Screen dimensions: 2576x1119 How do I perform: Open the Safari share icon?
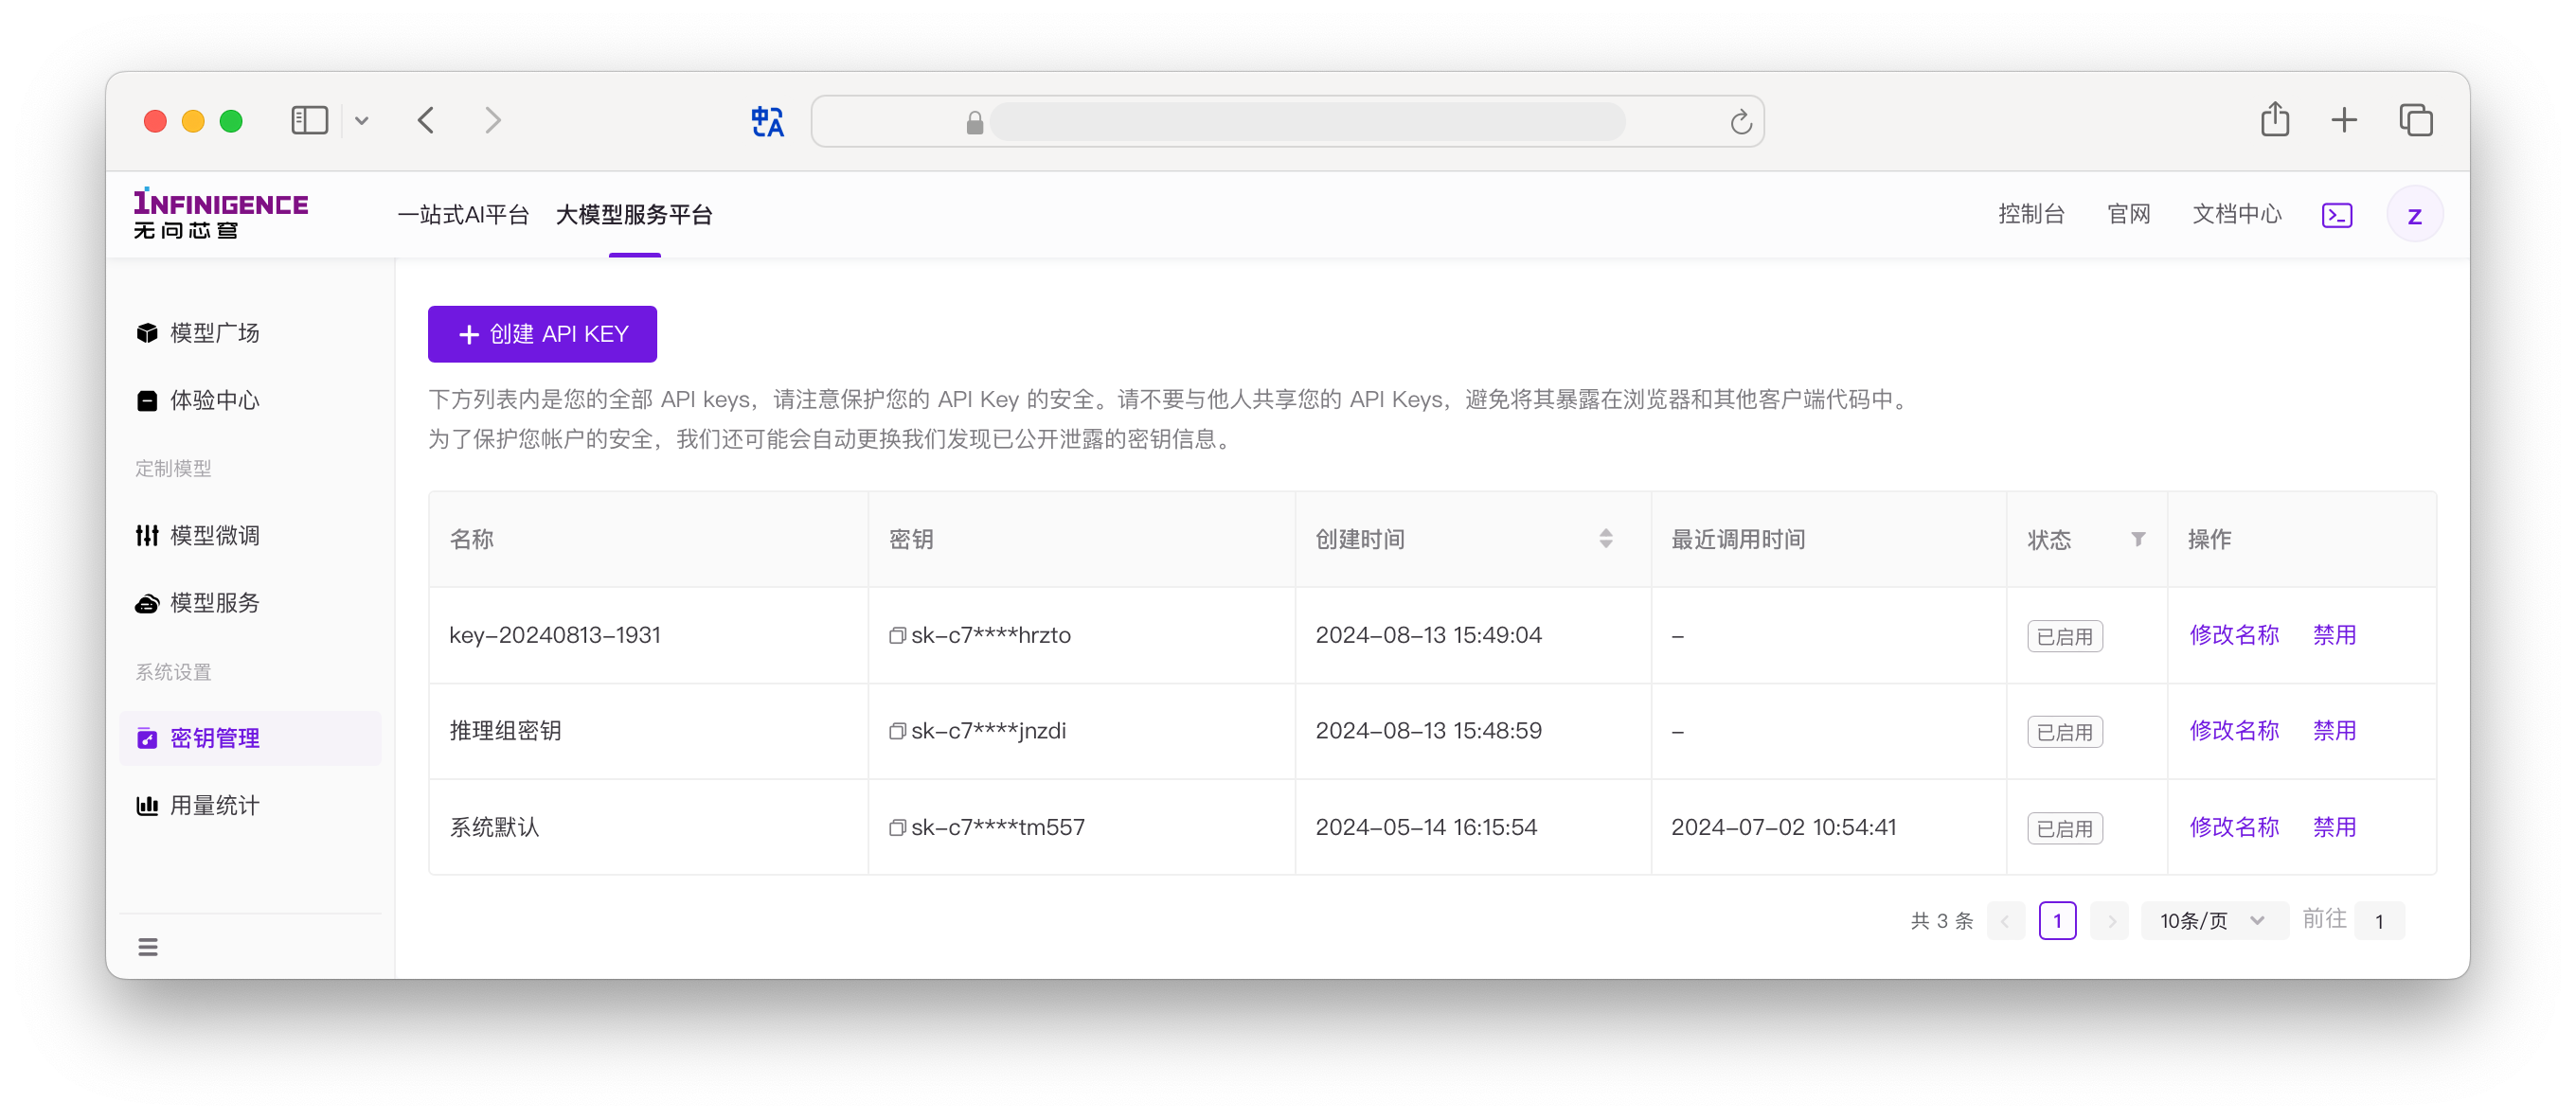click(x=2275, y=119)
